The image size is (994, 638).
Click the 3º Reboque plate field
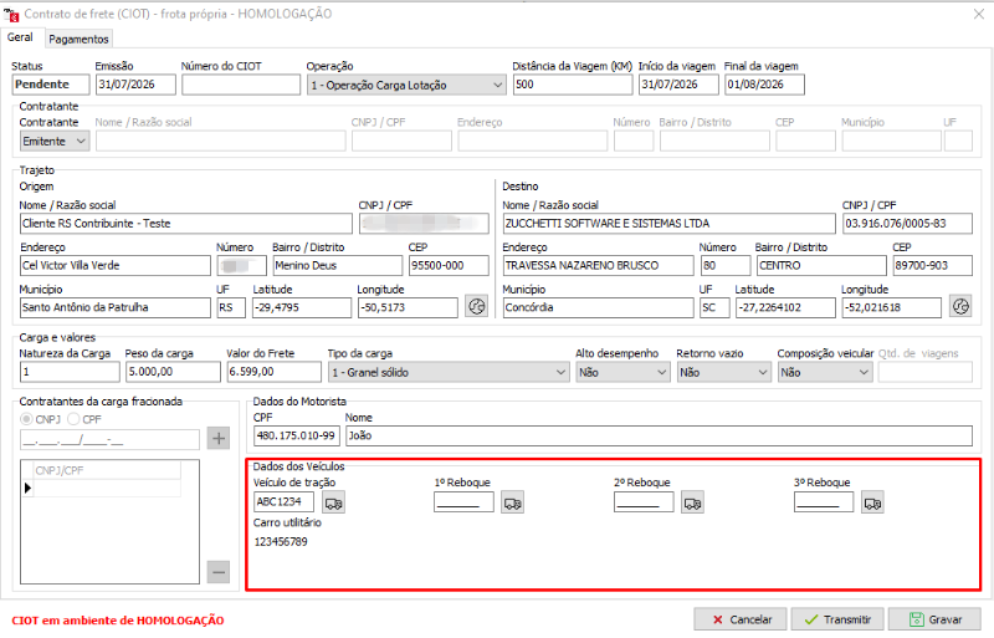click(x=823, y=502)
